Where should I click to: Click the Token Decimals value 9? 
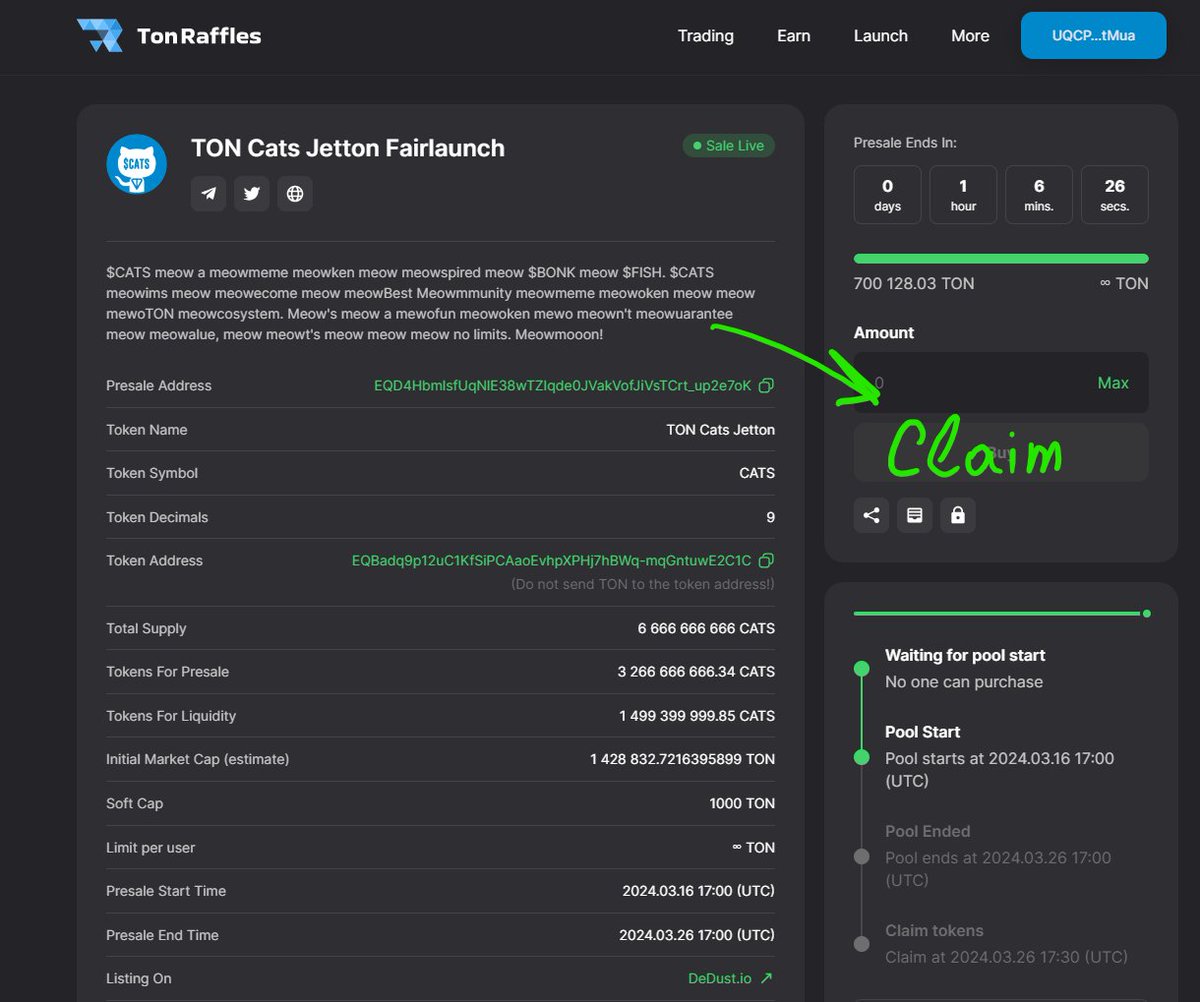coord(770,517)
